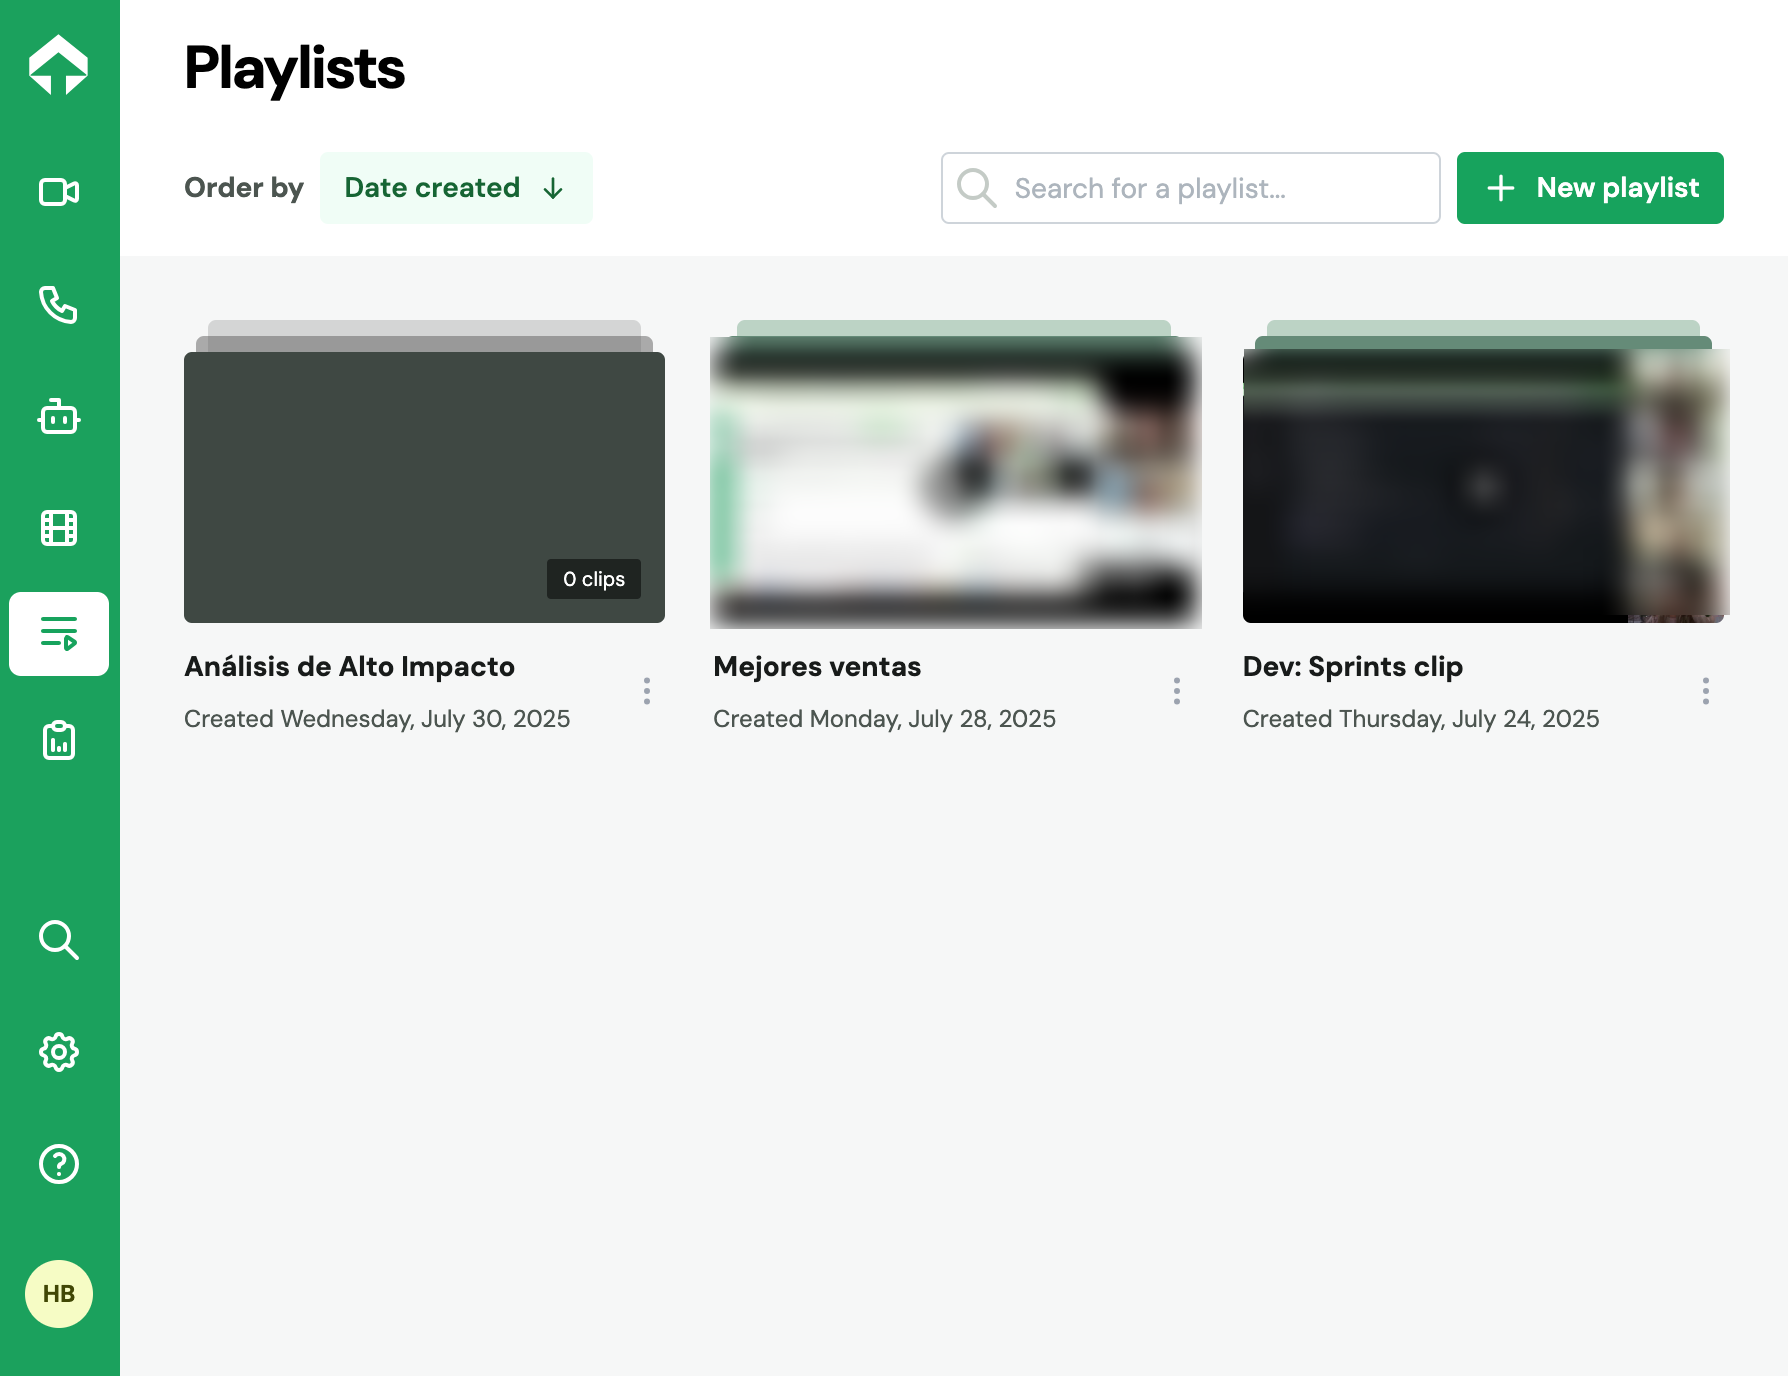The height and width of the screenshot is (1376, 1788).
Task: Open the film strip clips icon
Action: (59, 528)
